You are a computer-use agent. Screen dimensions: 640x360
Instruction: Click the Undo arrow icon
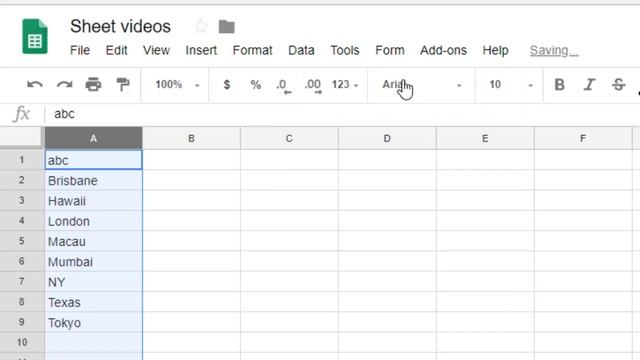[x=35, y=84]
